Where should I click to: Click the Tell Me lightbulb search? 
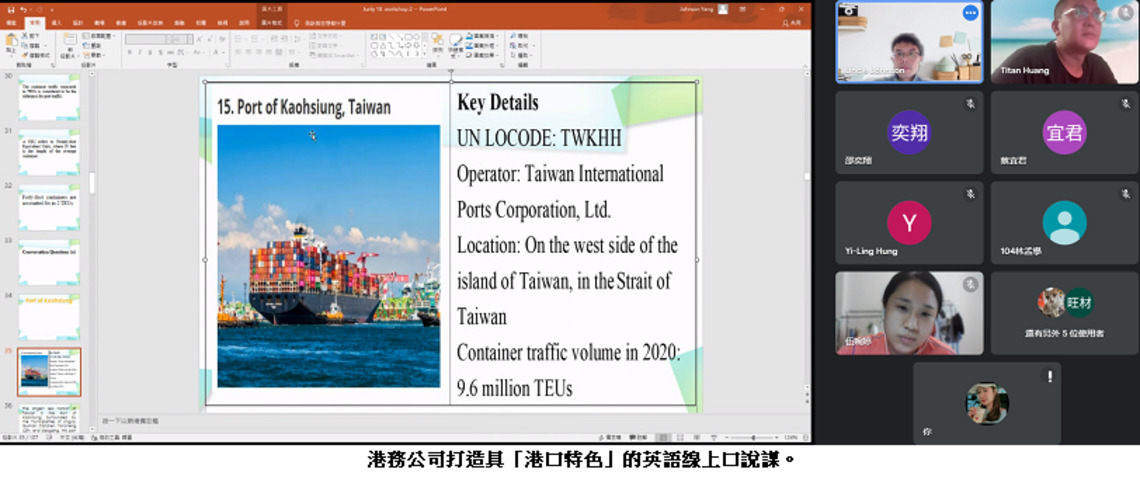click(297, 23)
